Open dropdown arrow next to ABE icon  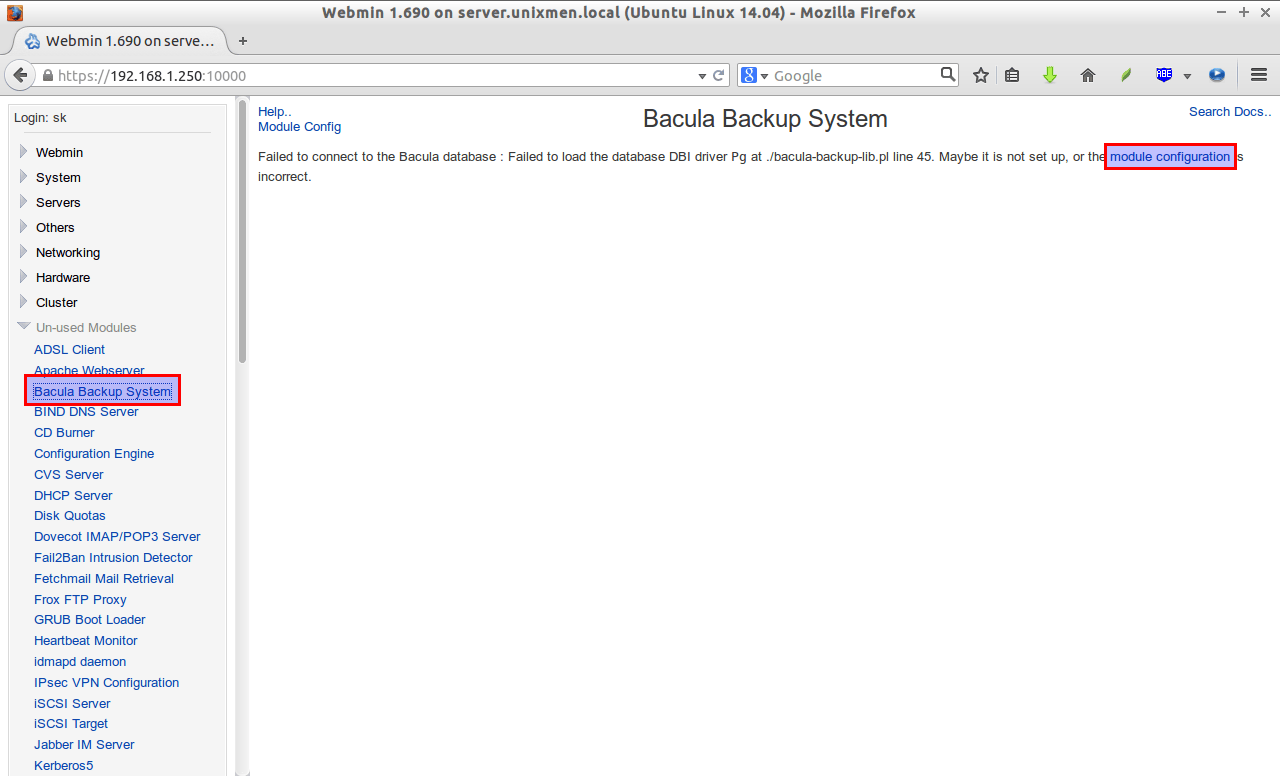tap(1187, 77)
